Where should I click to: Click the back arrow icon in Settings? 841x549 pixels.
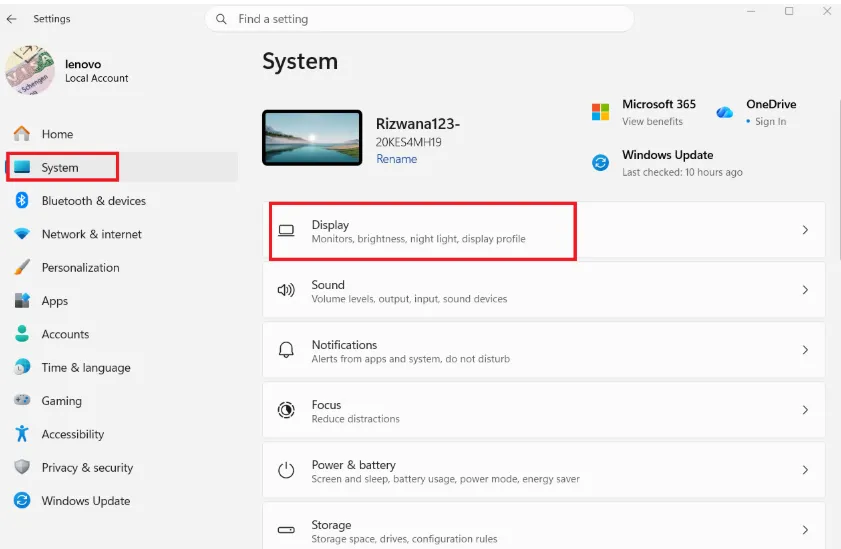pyautogui.click(x=12, y=19)
